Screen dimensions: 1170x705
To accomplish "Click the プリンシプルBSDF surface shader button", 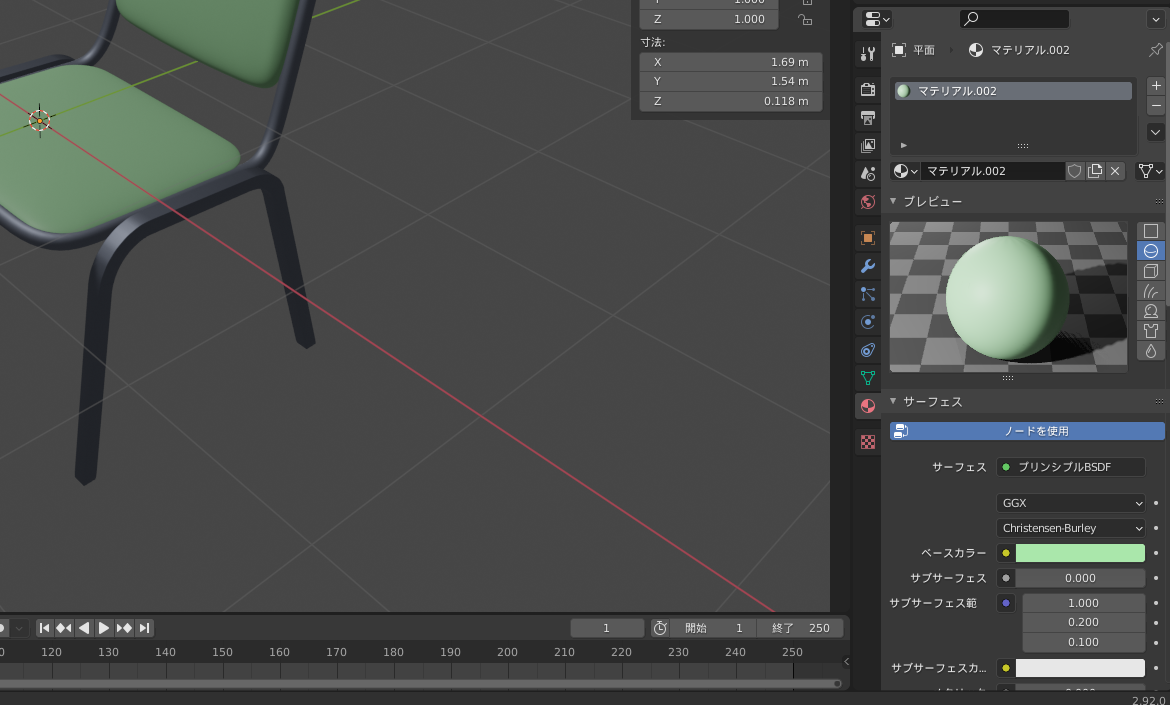I will (1070, 467).
